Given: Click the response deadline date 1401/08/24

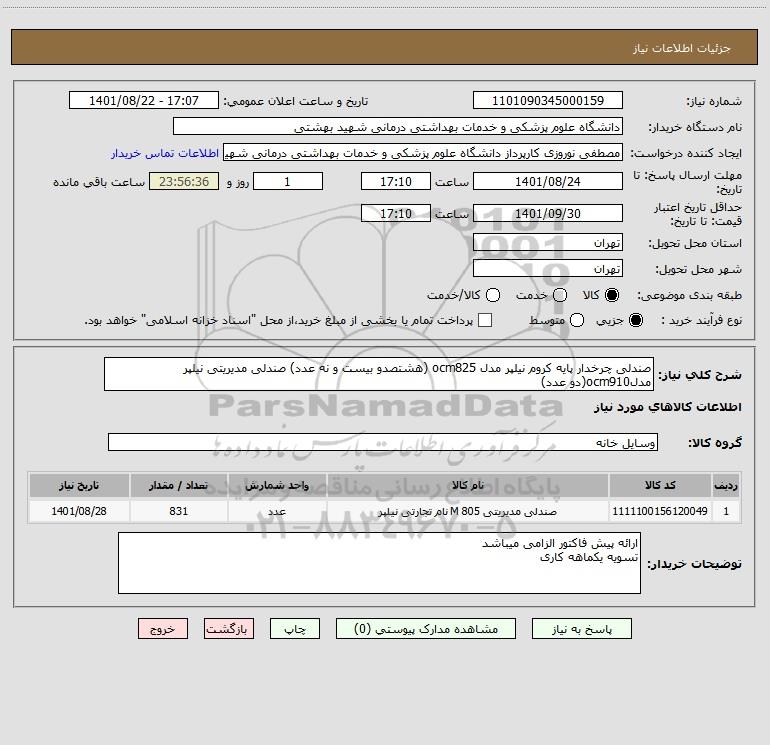Looking at the screenshot, I should coord(548,181).
